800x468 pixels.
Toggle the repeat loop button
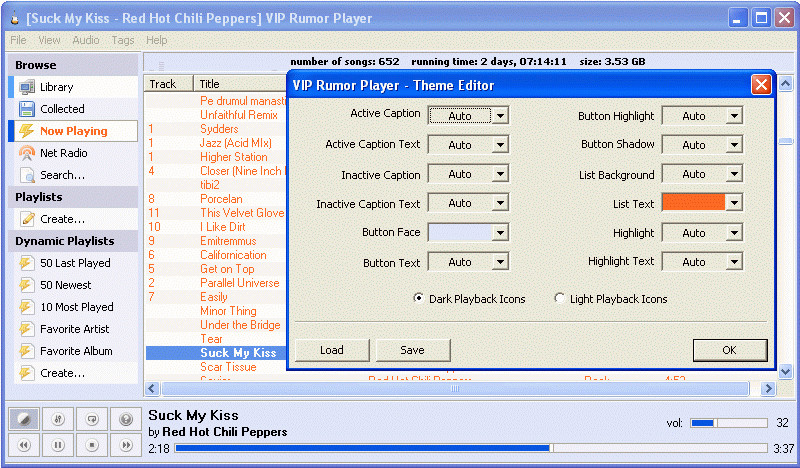[92, 420]
